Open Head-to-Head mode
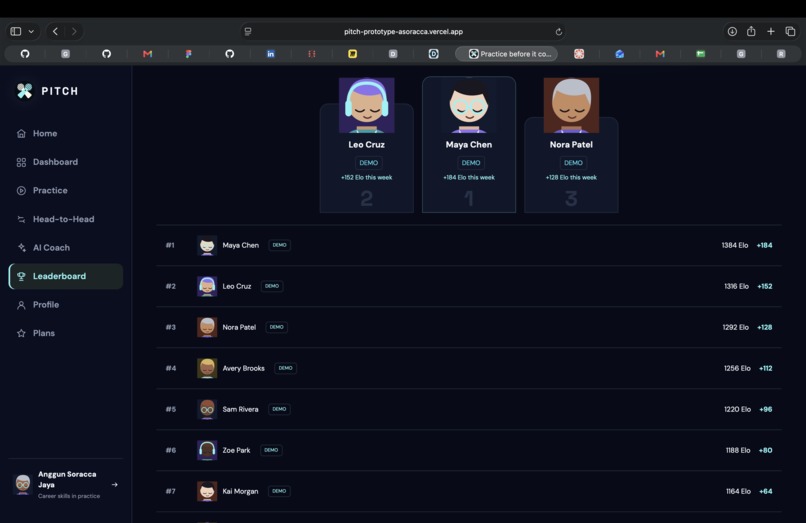The image size is (806, 523). pos(65,219)
